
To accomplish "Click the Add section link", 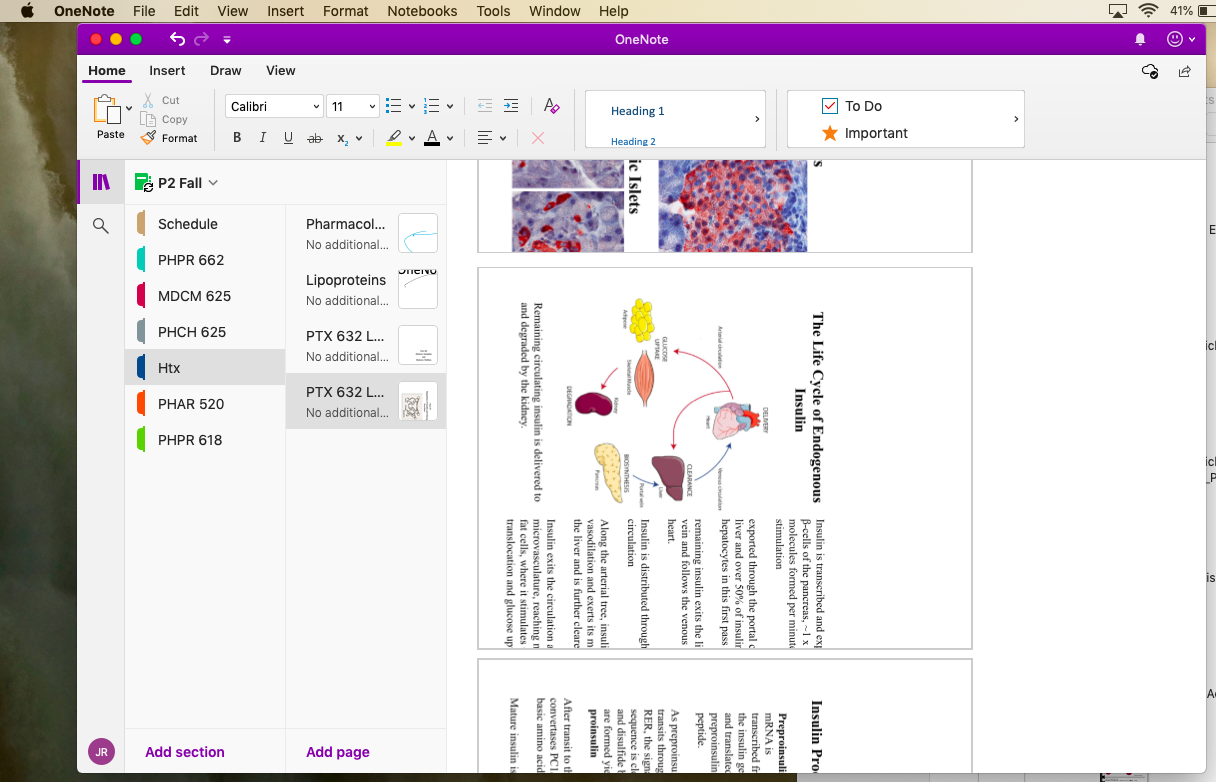I will pos(185,752).
